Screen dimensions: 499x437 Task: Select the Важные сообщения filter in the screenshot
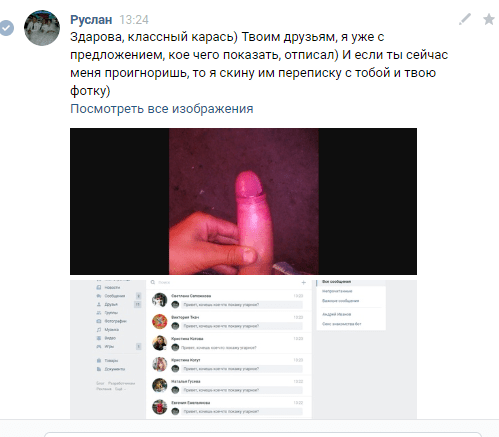(340, 301)
